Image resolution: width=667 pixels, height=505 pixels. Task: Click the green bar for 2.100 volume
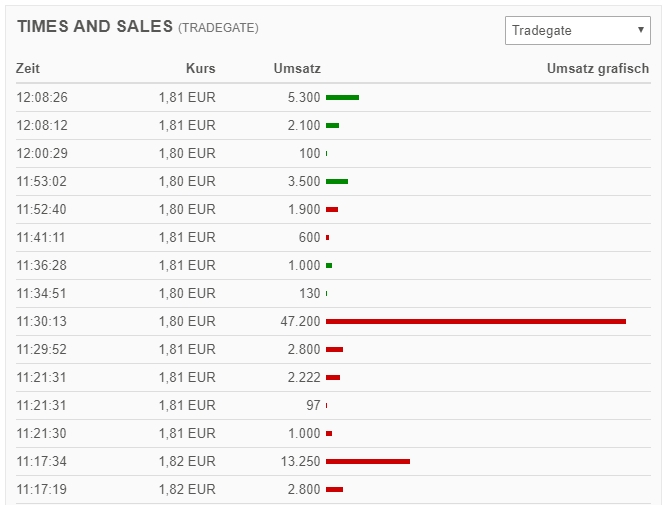coord(332,125)
